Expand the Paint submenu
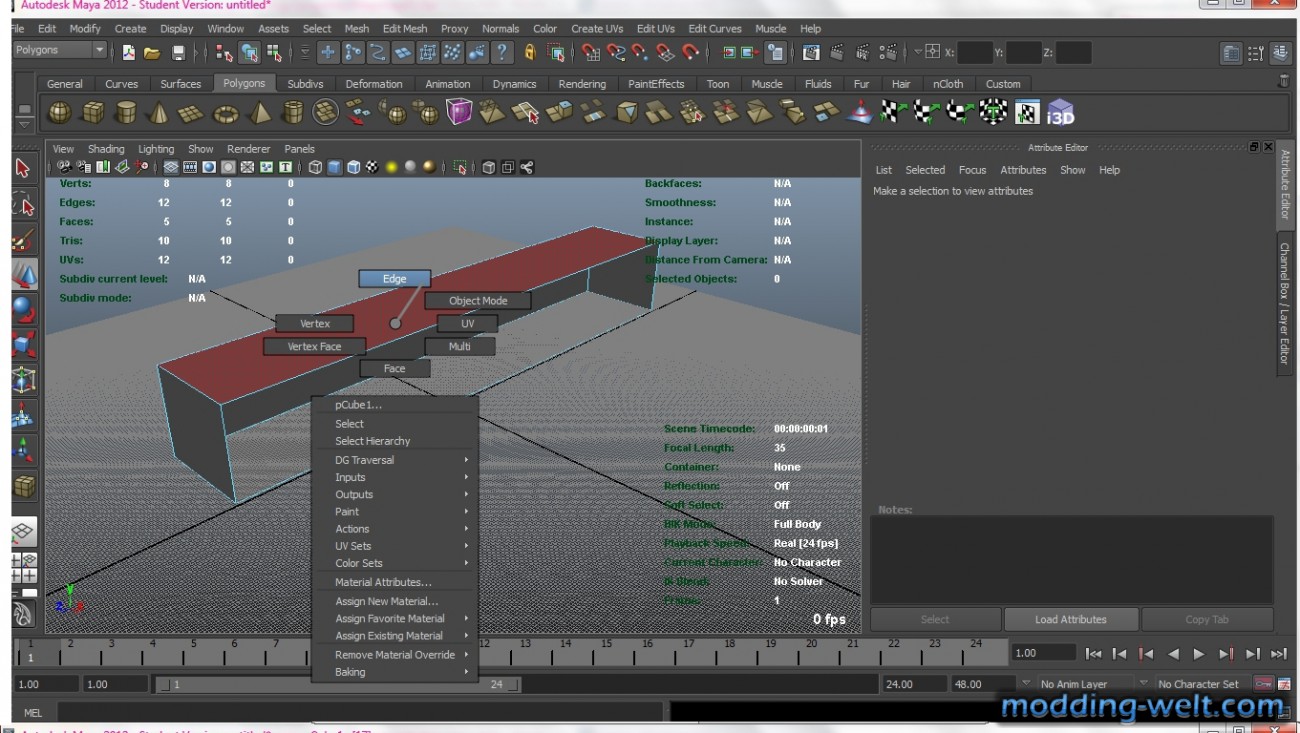Viewport: 1300px width, 733px height. coord(395,511)
